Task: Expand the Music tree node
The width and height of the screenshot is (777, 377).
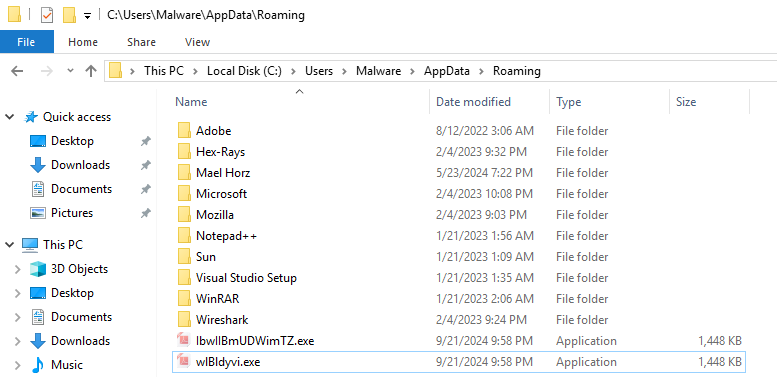Action: [x=17, y=365]
